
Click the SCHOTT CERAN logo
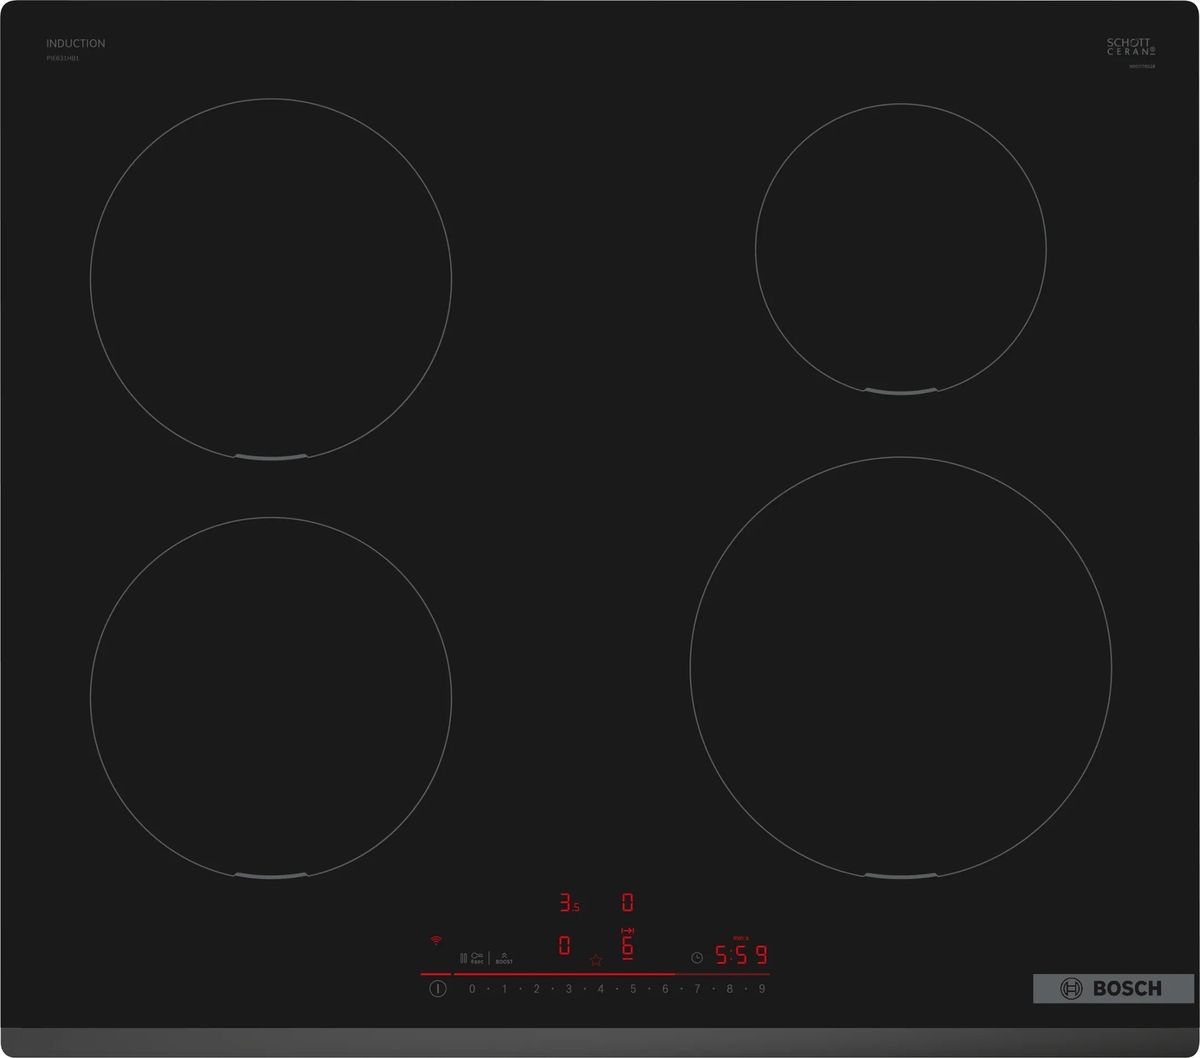(1131, 46)
